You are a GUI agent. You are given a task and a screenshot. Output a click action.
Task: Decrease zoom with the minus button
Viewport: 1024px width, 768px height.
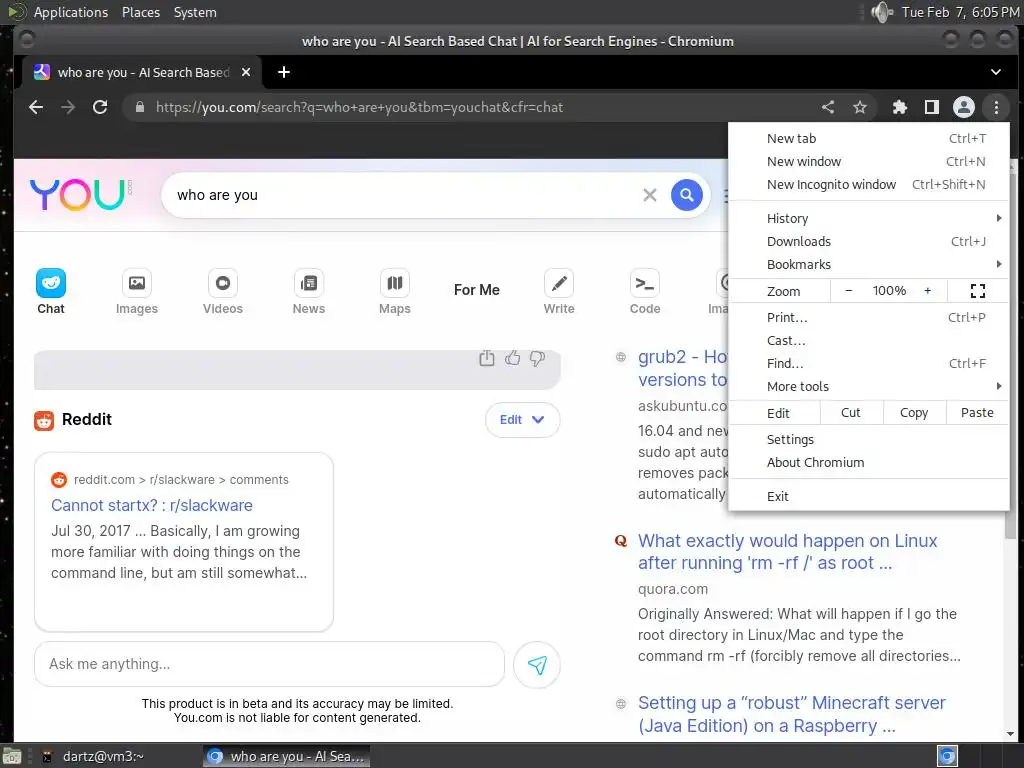click(848, 291)
